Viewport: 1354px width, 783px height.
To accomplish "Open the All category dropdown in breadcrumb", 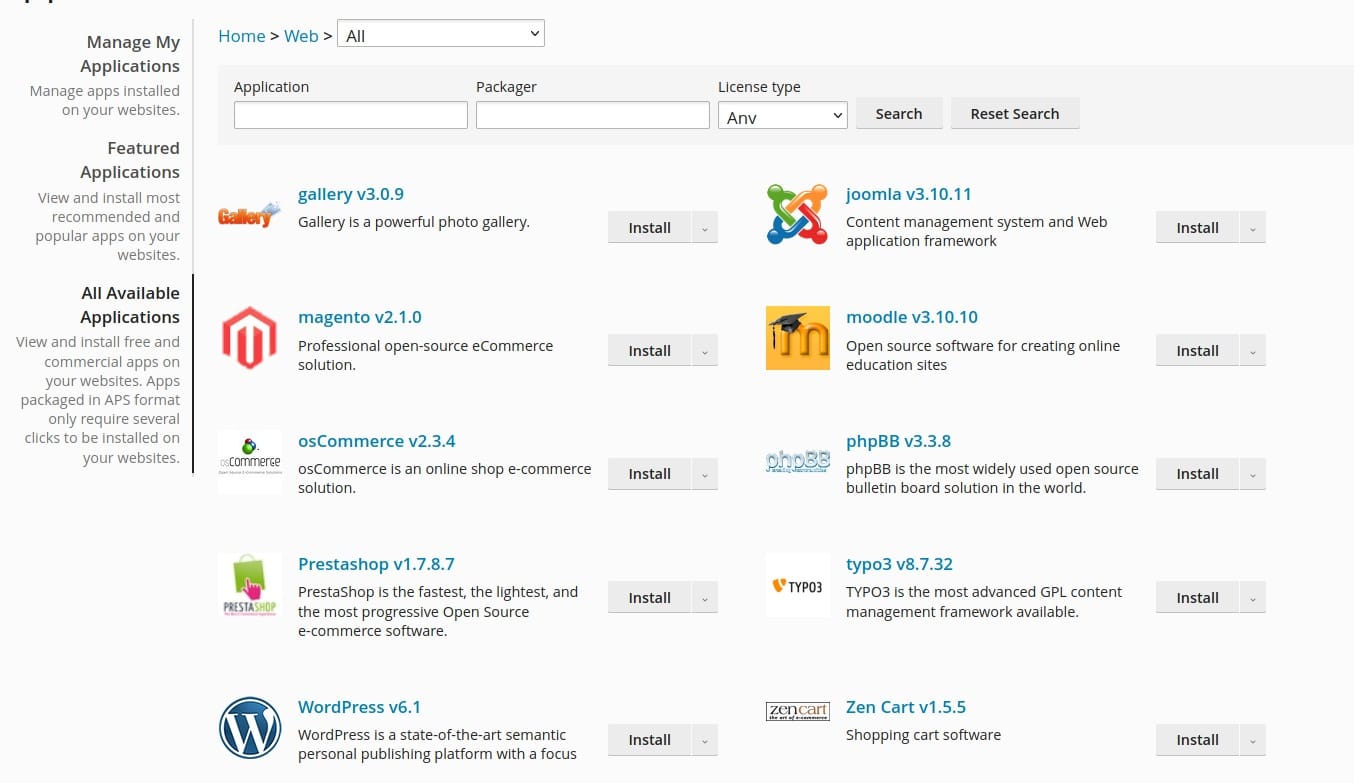I will coord(441,35).
